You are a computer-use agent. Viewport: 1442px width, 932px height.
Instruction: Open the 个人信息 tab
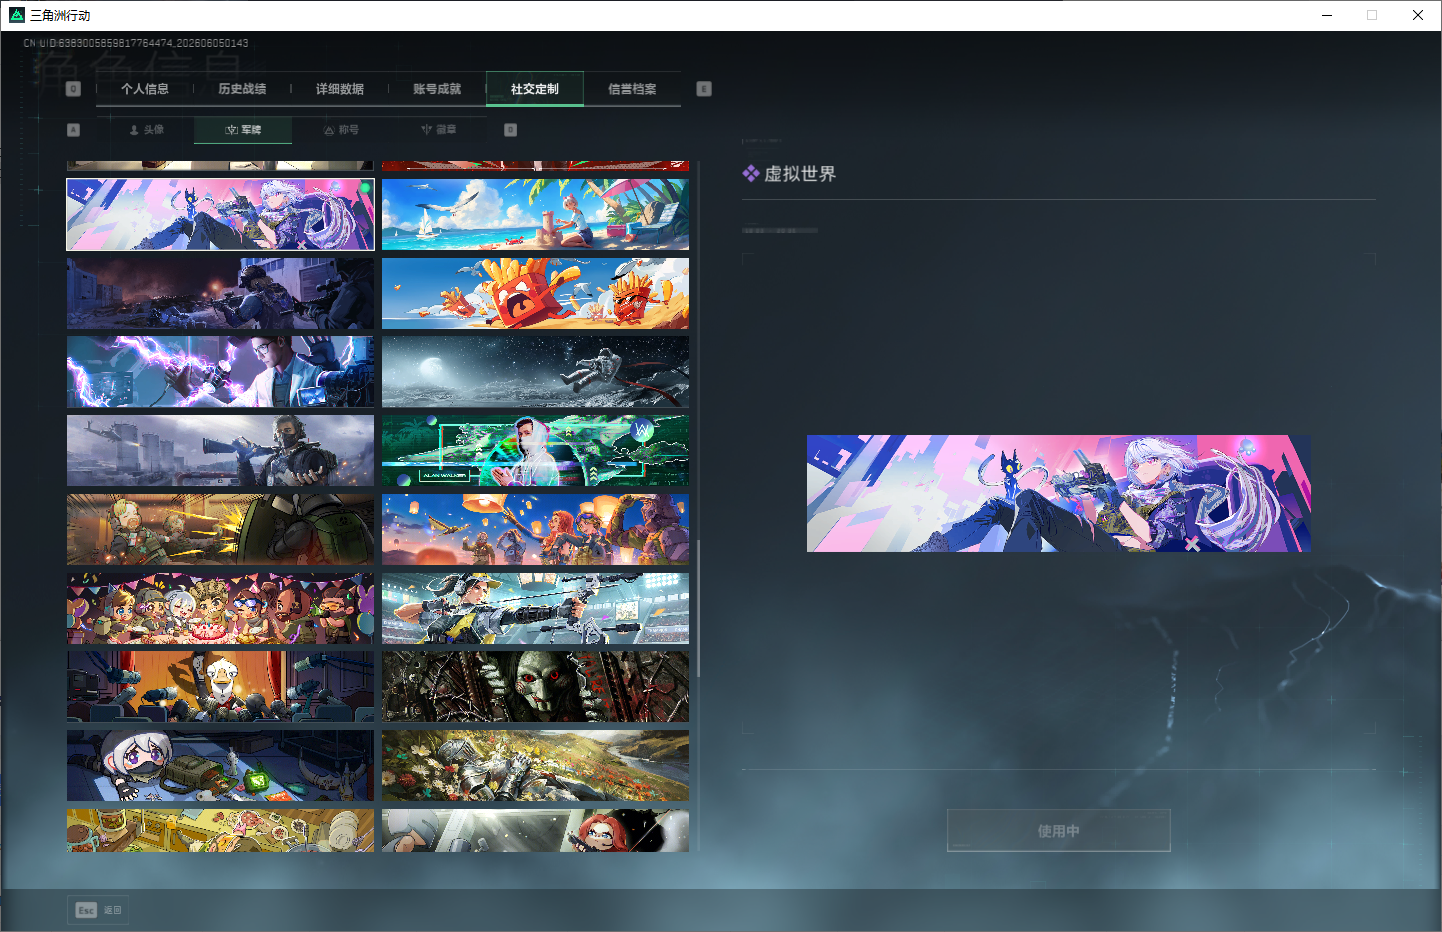pos(145,89)
